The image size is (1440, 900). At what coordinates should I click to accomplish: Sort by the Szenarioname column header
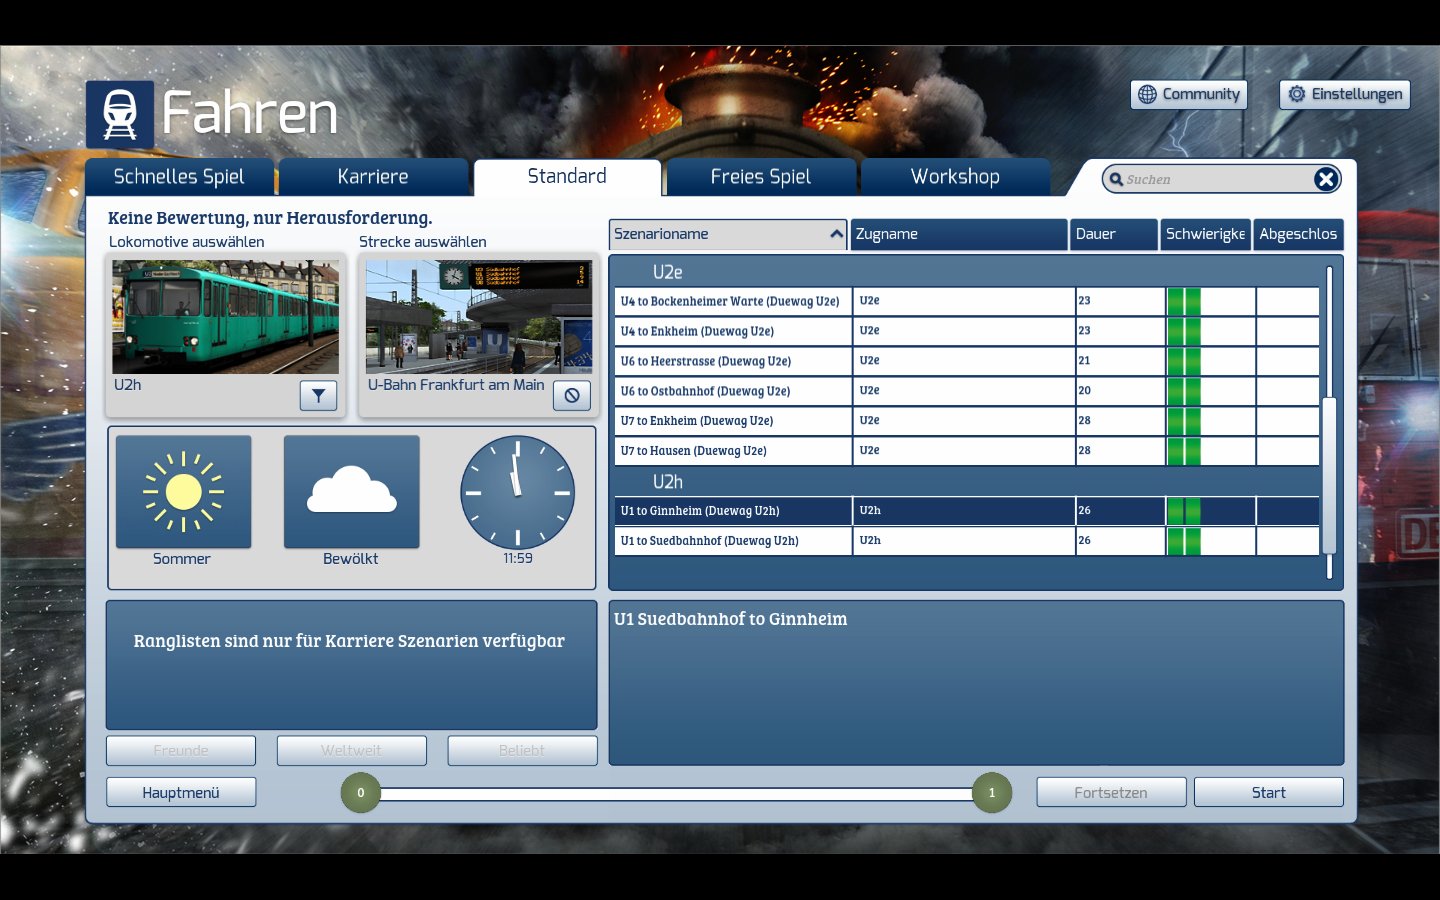coord(727,234)
